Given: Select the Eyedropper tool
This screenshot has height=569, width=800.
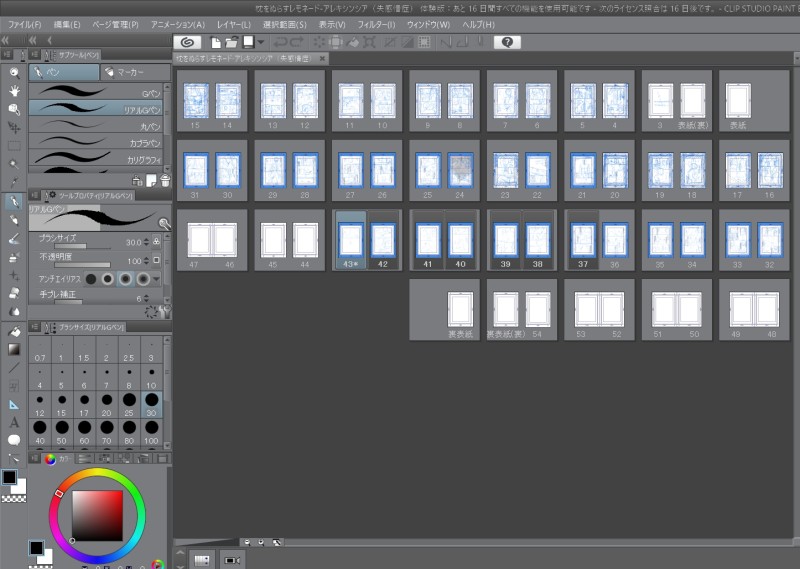Looking at the screenshot, I should pos(14,182).
